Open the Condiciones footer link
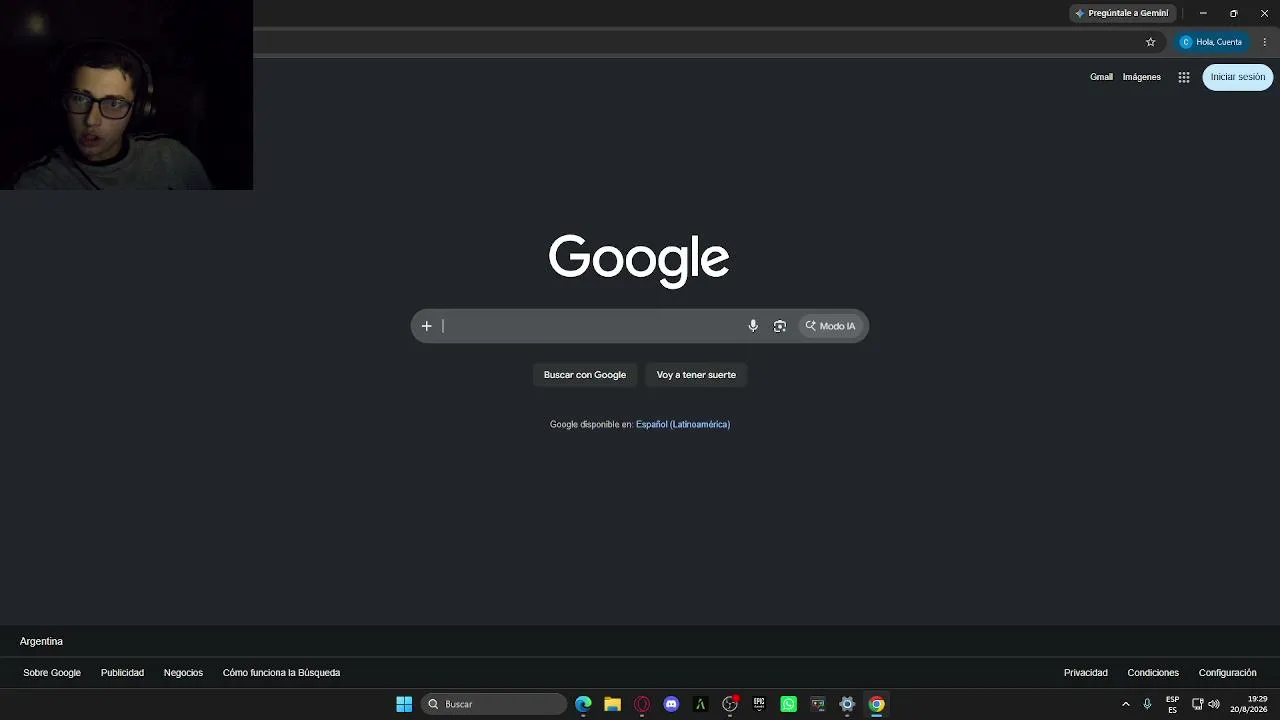The height and width of the screenshot is (720, 1280). click(x=1153, y=673)
